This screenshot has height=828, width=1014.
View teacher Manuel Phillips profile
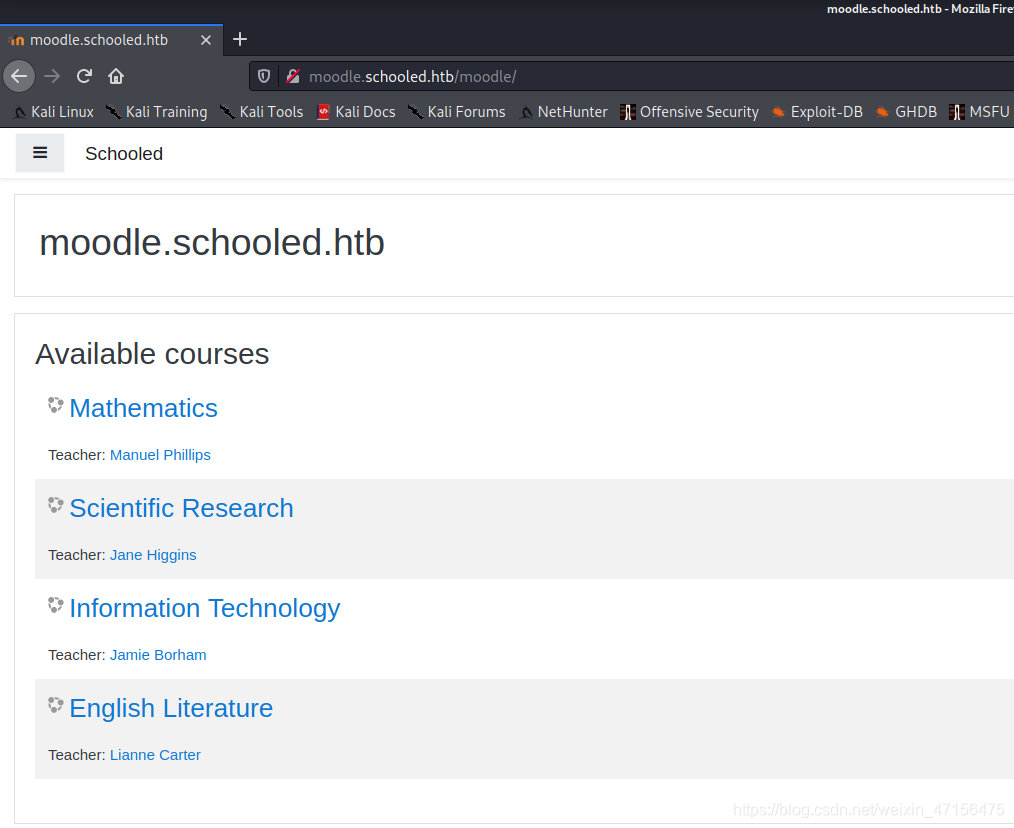tap(160, 455)
